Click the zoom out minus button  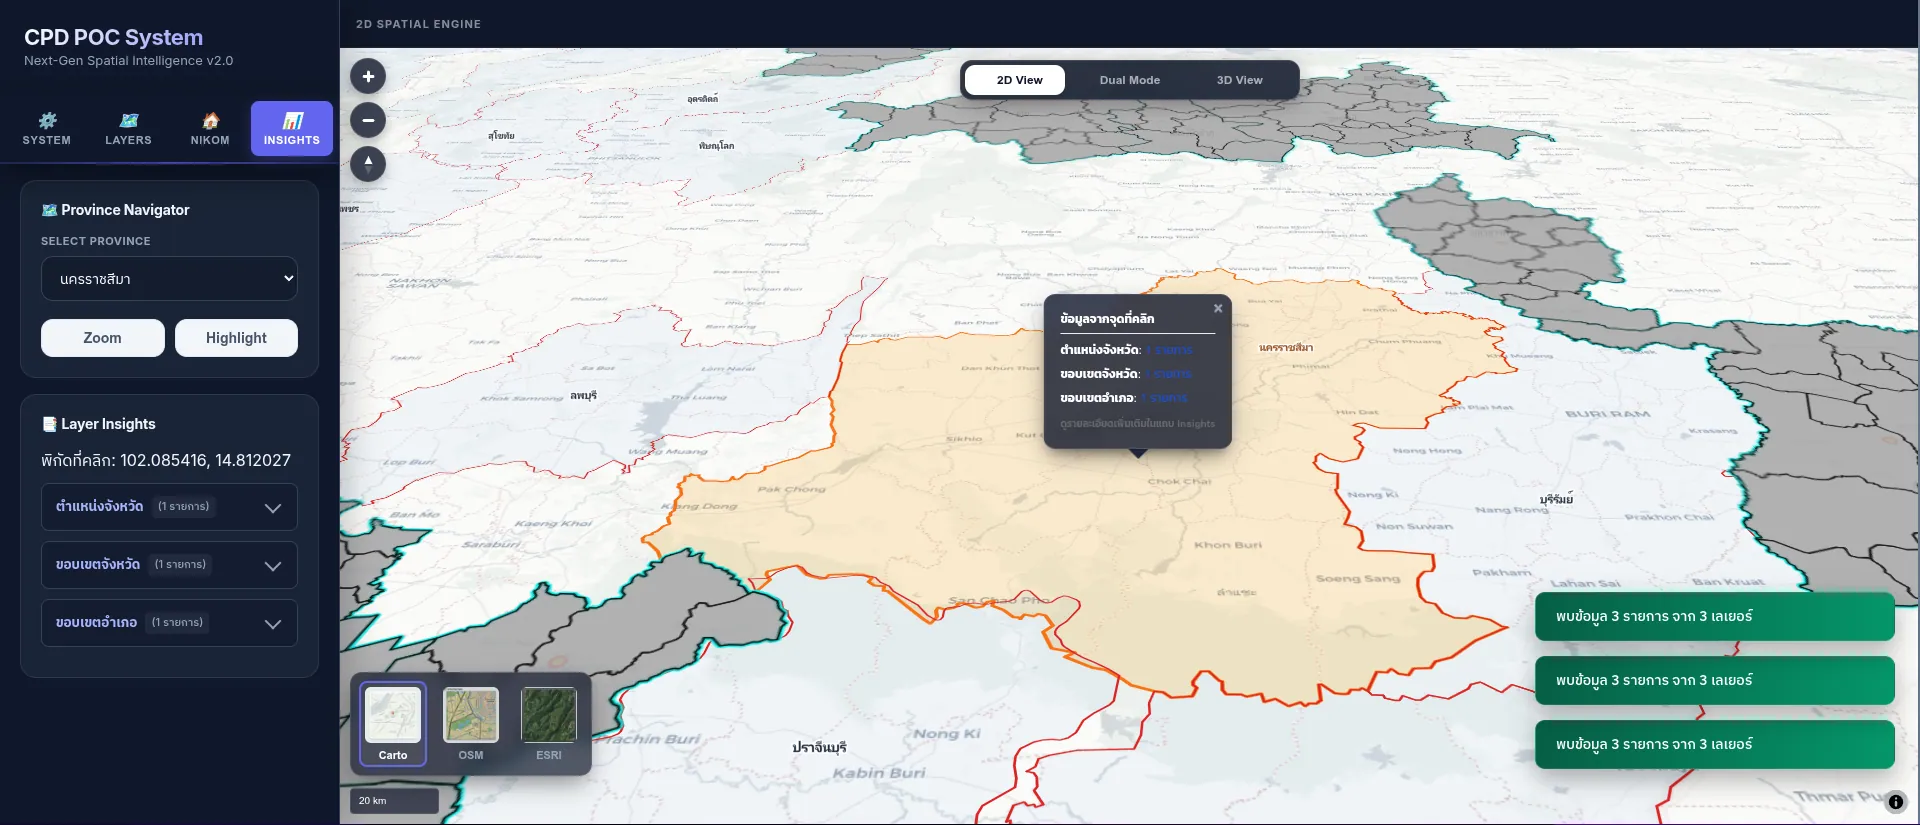(368, 120)
